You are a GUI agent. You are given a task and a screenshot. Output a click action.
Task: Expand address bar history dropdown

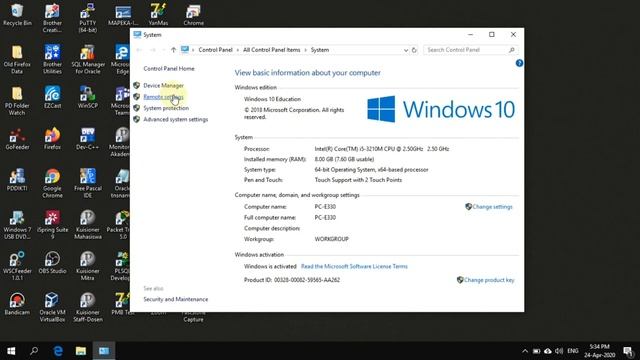[x=406, y=50]
